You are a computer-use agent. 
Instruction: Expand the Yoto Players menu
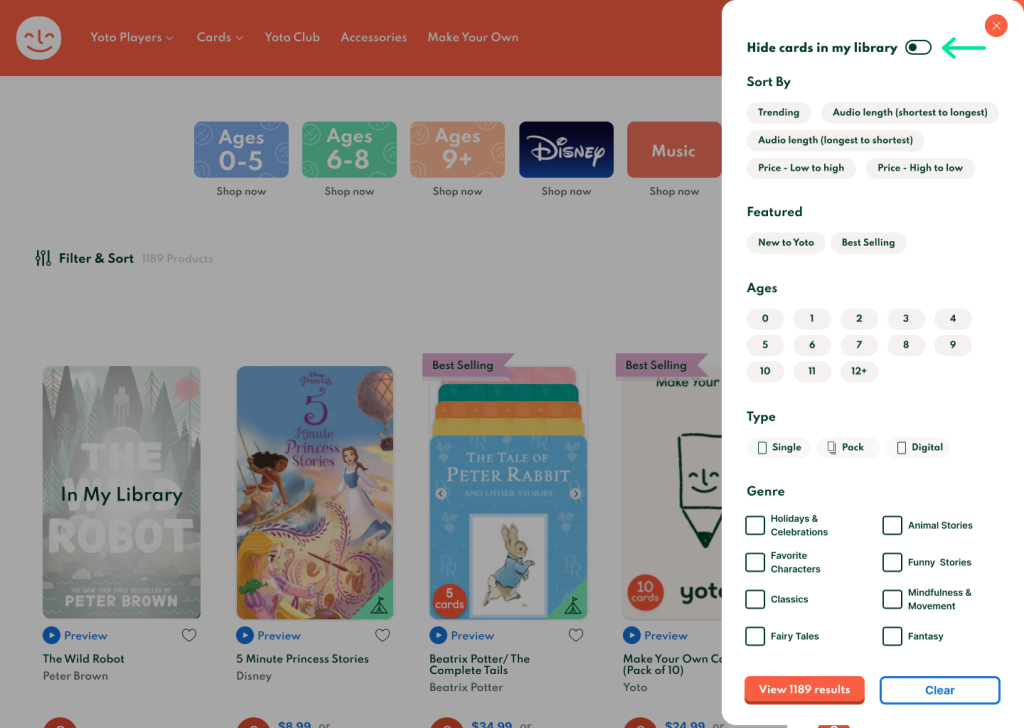click(132, 37)
